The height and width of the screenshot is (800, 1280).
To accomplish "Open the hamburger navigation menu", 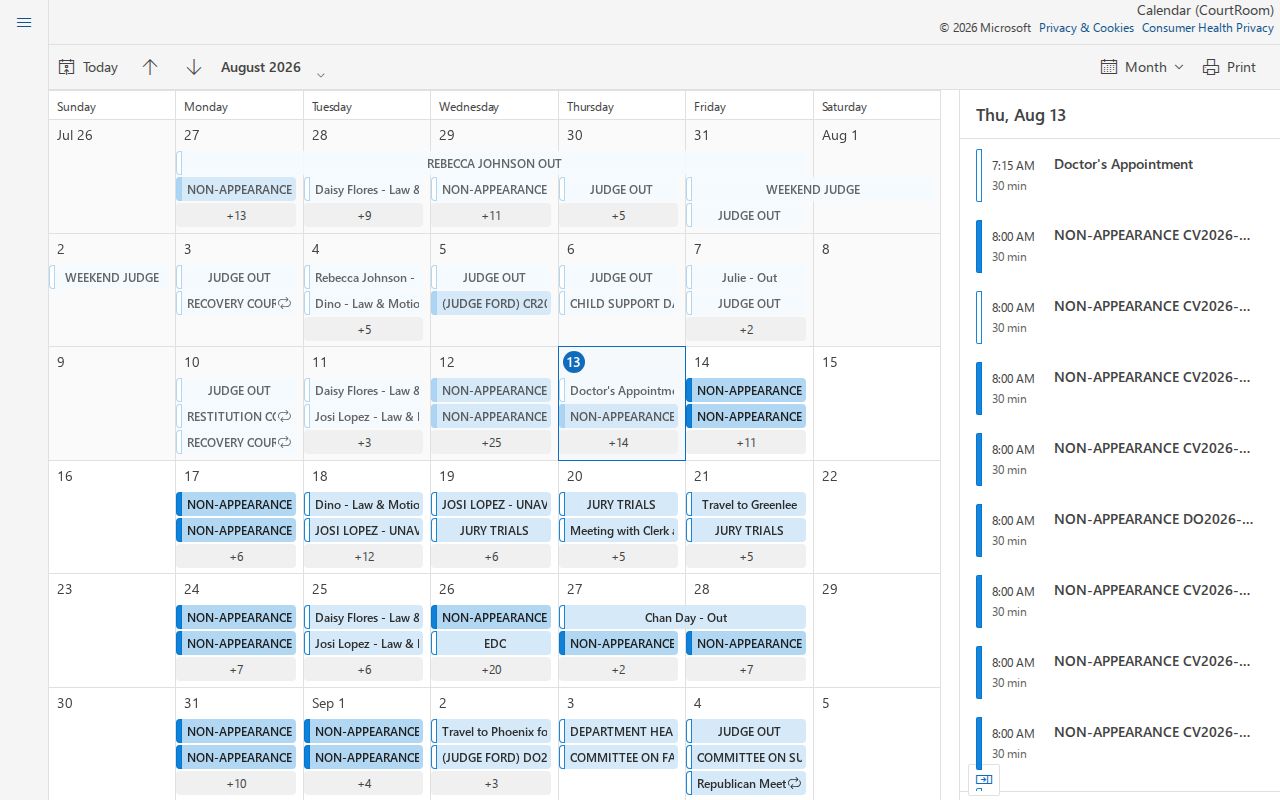I will coord(24,22).
